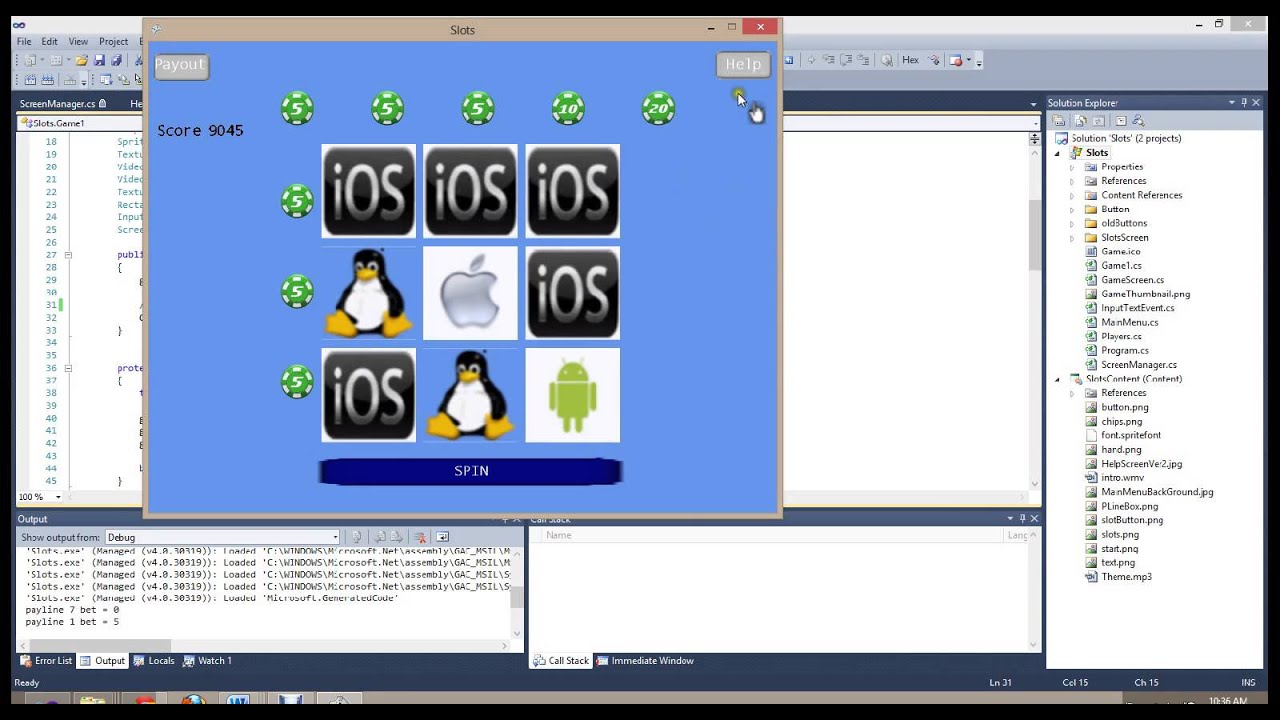The width and height of the screenshot is (1280, 720).
Task: Switch to the Locals tab
Action: pyautogui.click(x=154, y=660)
